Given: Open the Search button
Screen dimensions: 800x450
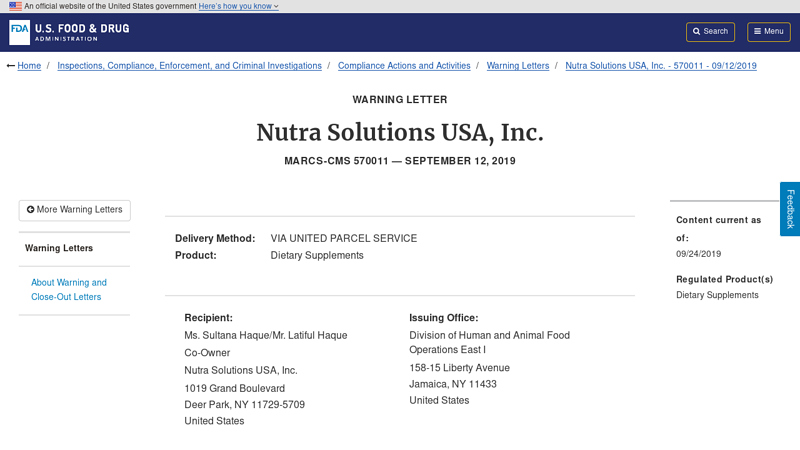Looking at the screenshot, I should point(710,32).
